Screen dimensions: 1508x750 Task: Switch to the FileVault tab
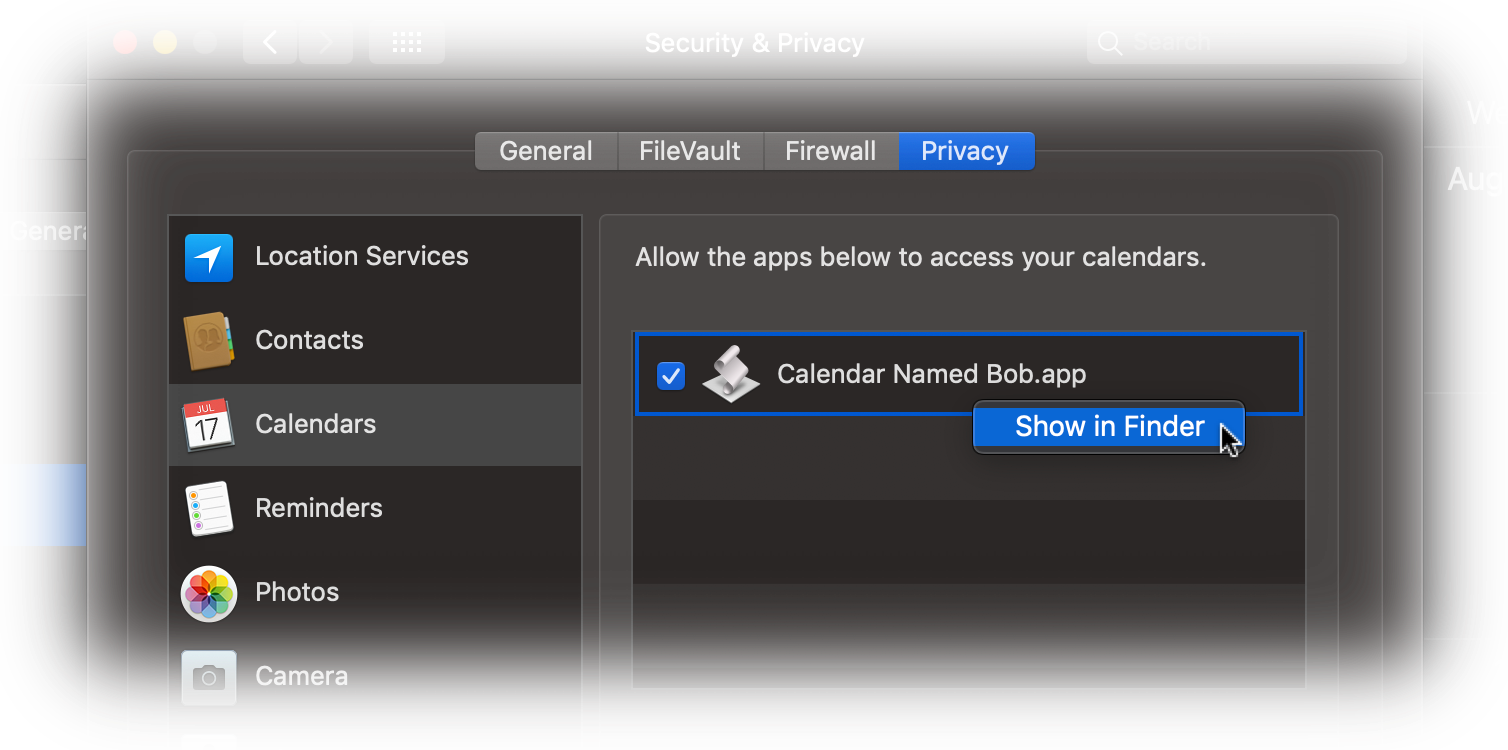click(x=690, y=150)
